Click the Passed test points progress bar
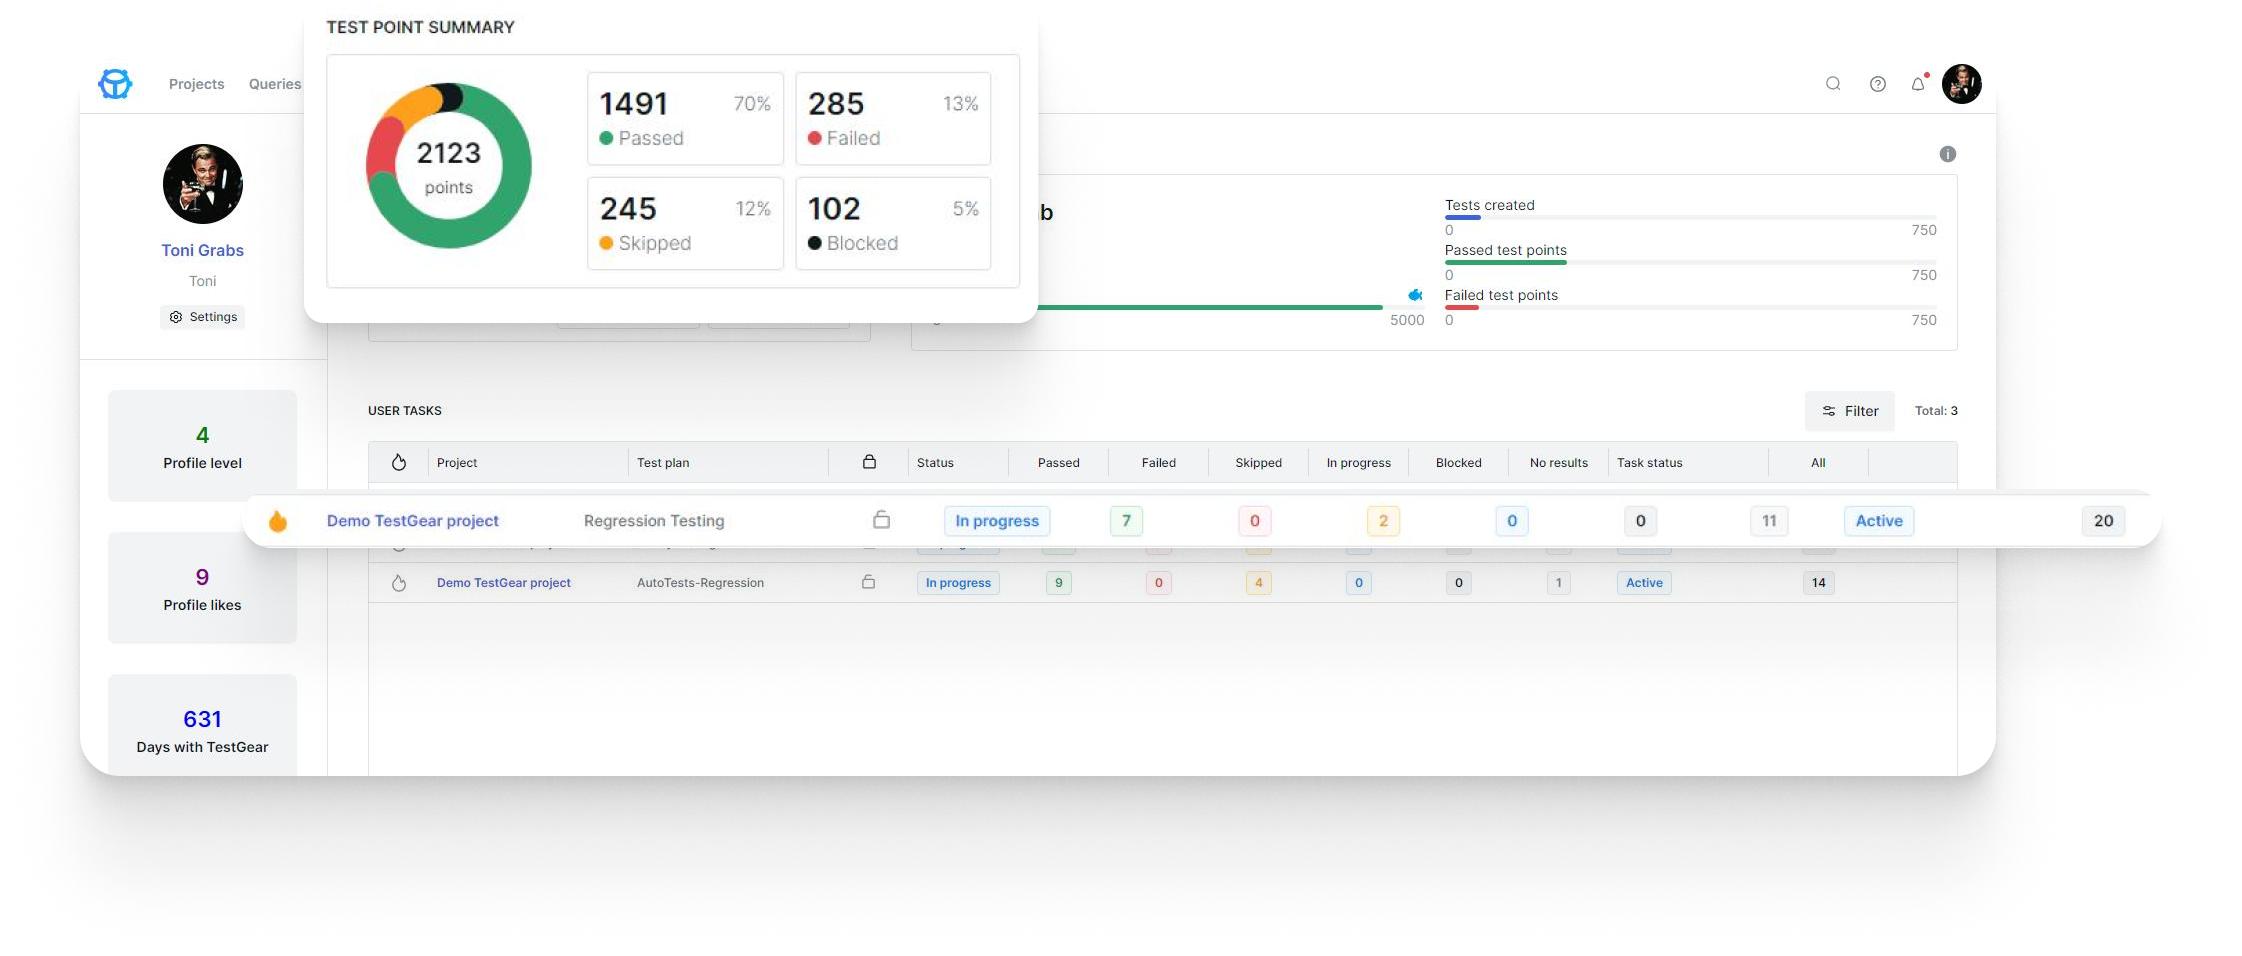 pyautogui.click(x=1689, y=262)
